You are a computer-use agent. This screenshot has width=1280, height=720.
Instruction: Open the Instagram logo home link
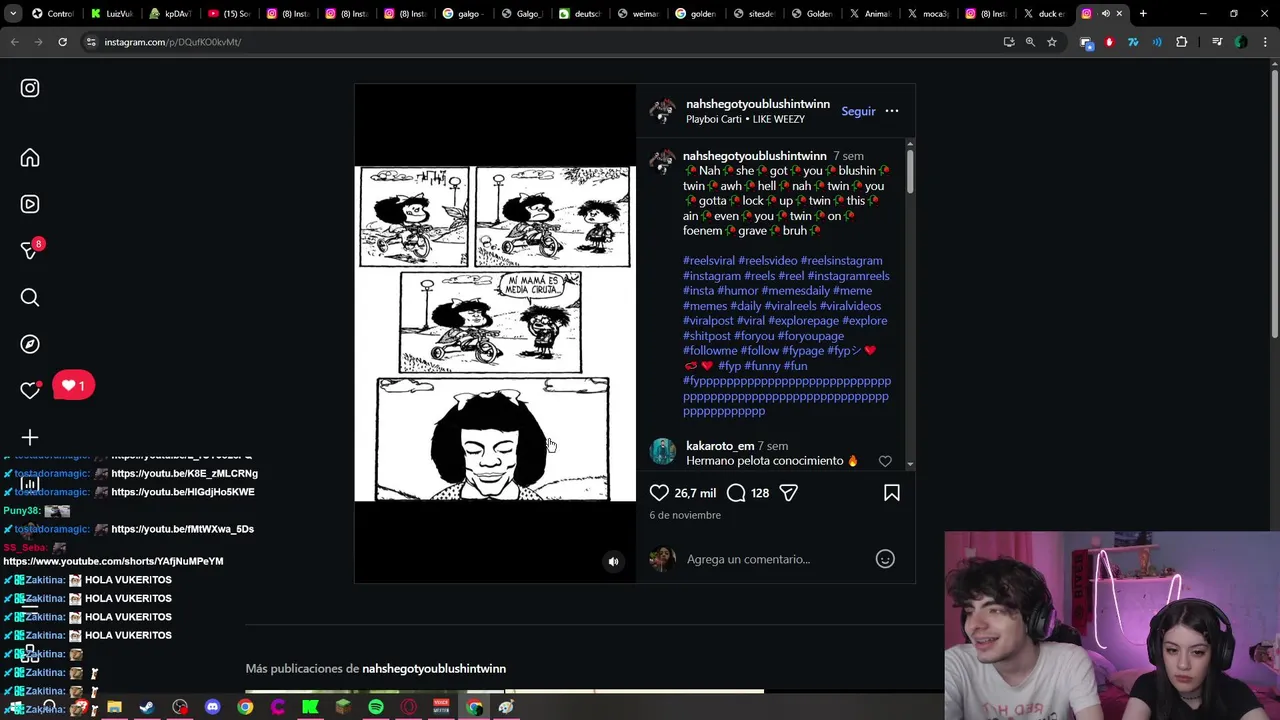tap(30, 88)
